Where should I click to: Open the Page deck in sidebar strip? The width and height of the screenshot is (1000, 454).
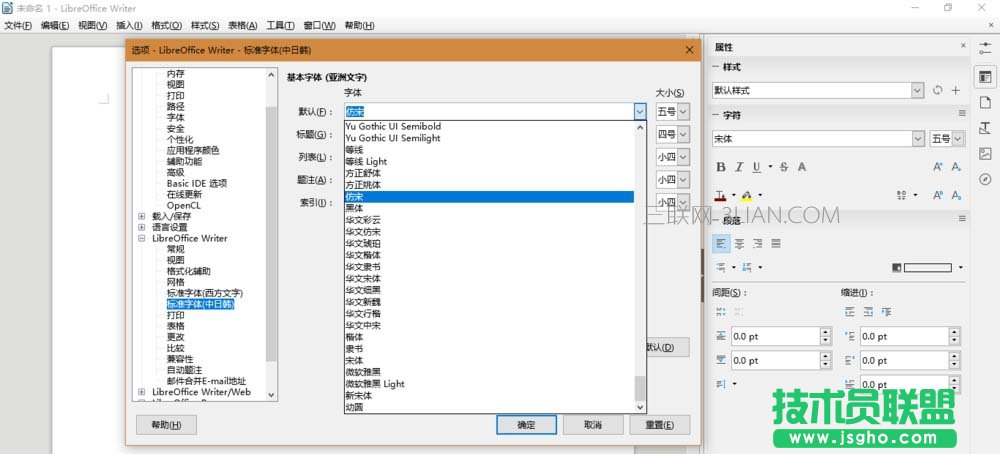tap(985, 102)
